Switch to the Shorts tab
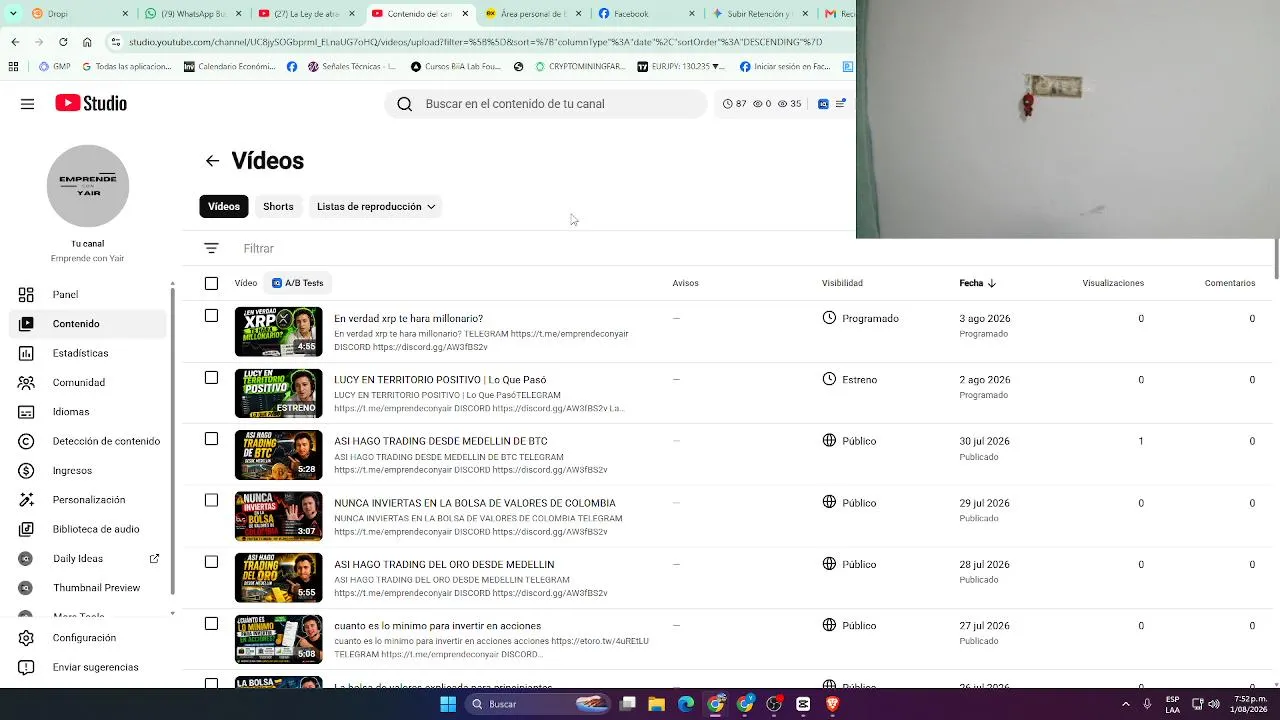Image resolution: width=1280 pixels, height=720 pixels. (x=278, y=207)
